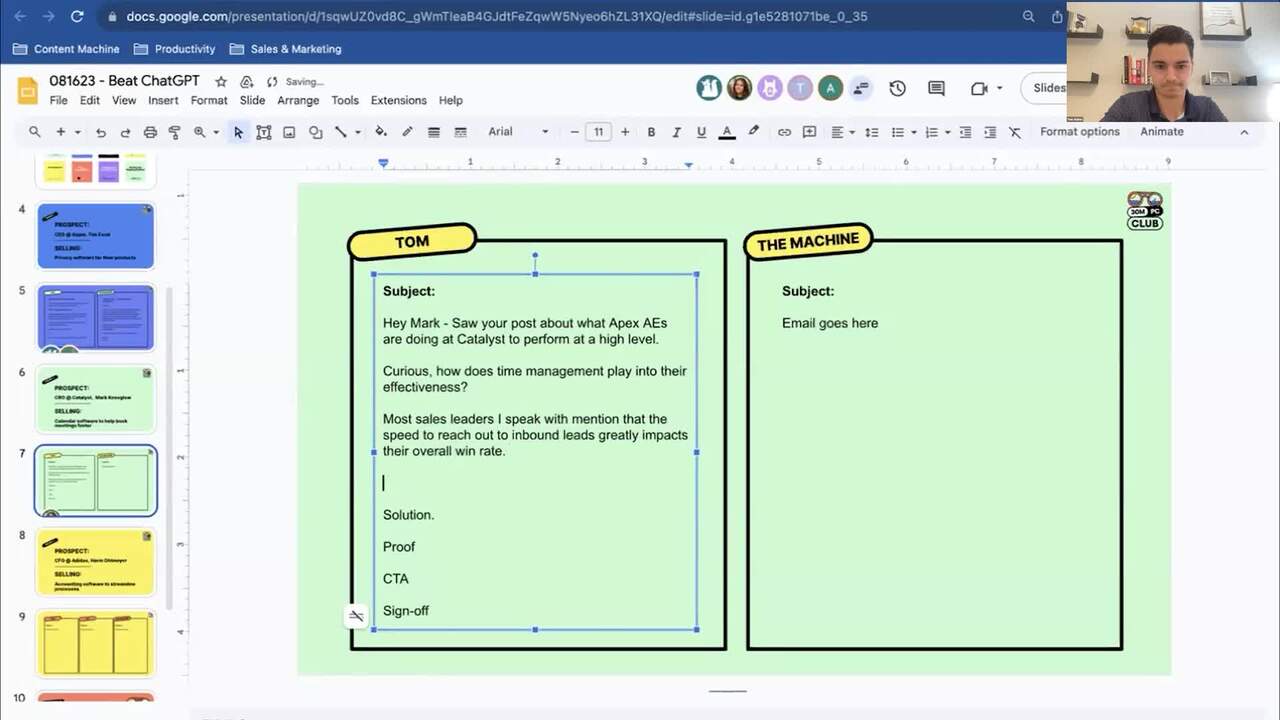This screenshot has width=1280, height=720.
Task: Open the Animate panel
Action: click(x=1162, y=132)
